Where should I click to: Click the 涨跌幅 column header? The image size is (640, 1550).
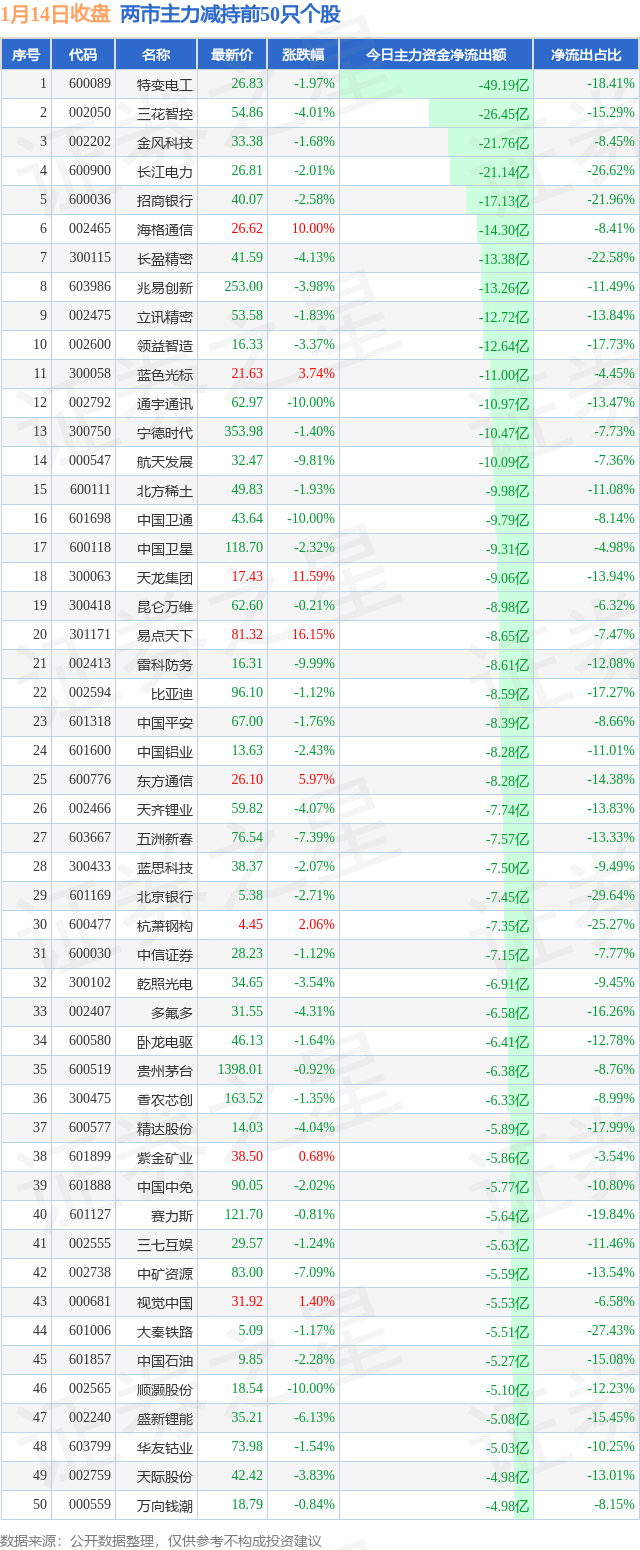303,55
